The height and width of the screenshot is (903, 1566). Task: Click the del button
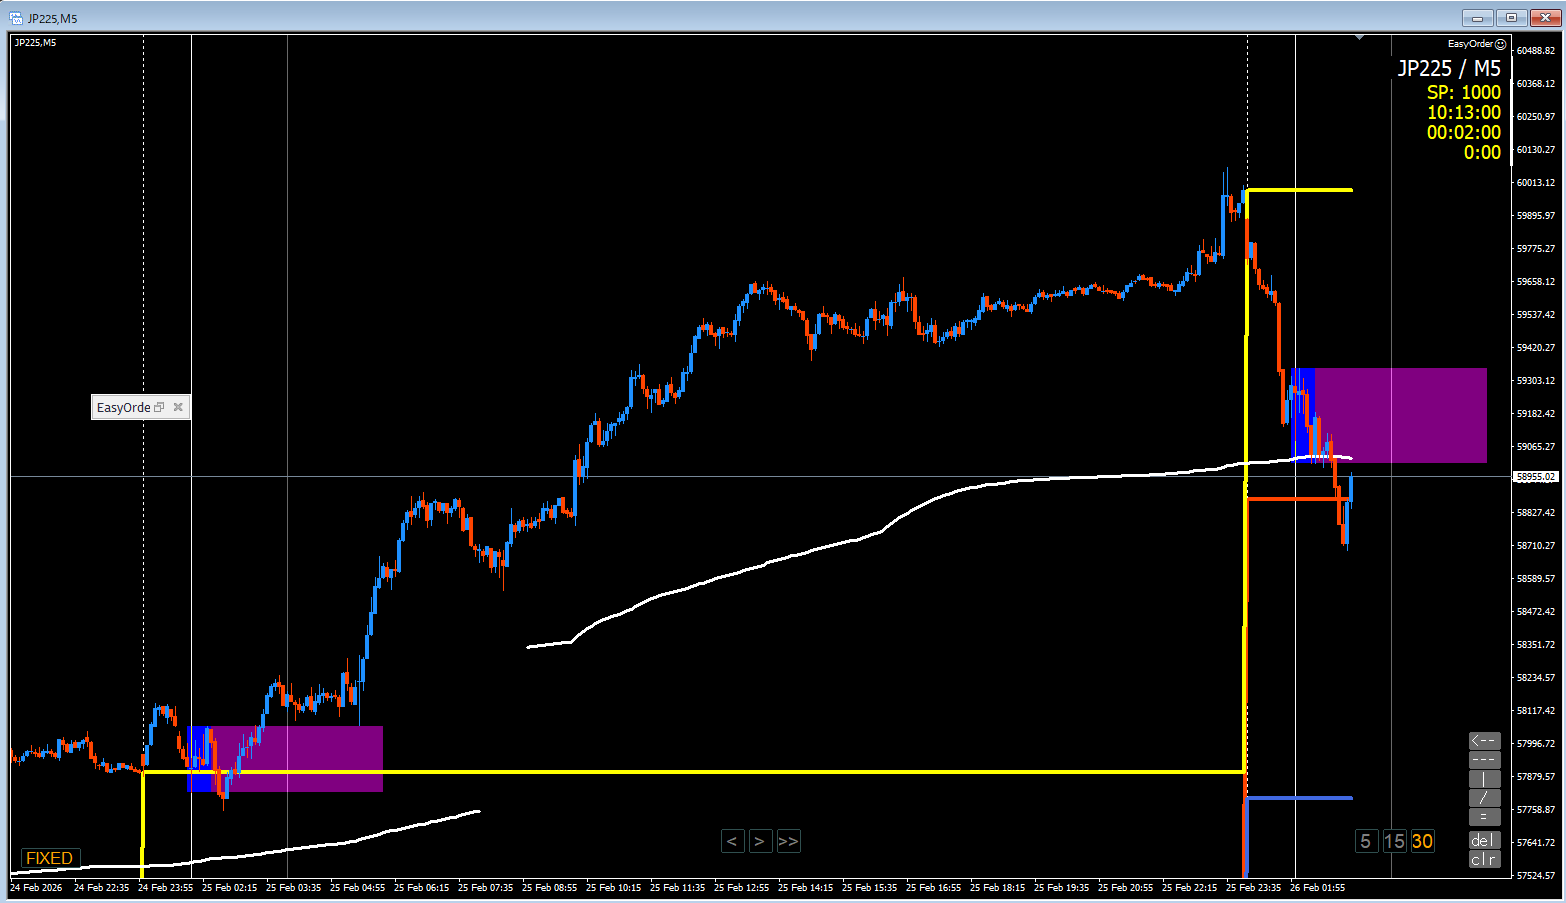pos(1484,840)
